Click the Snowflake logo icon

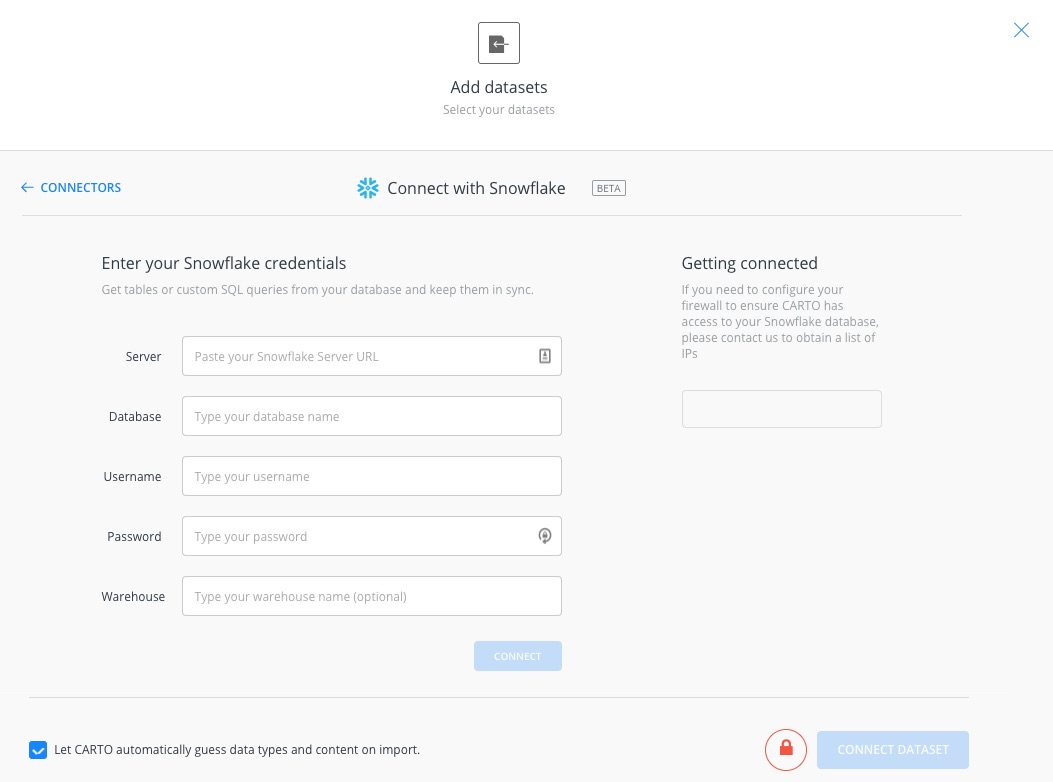367,188
